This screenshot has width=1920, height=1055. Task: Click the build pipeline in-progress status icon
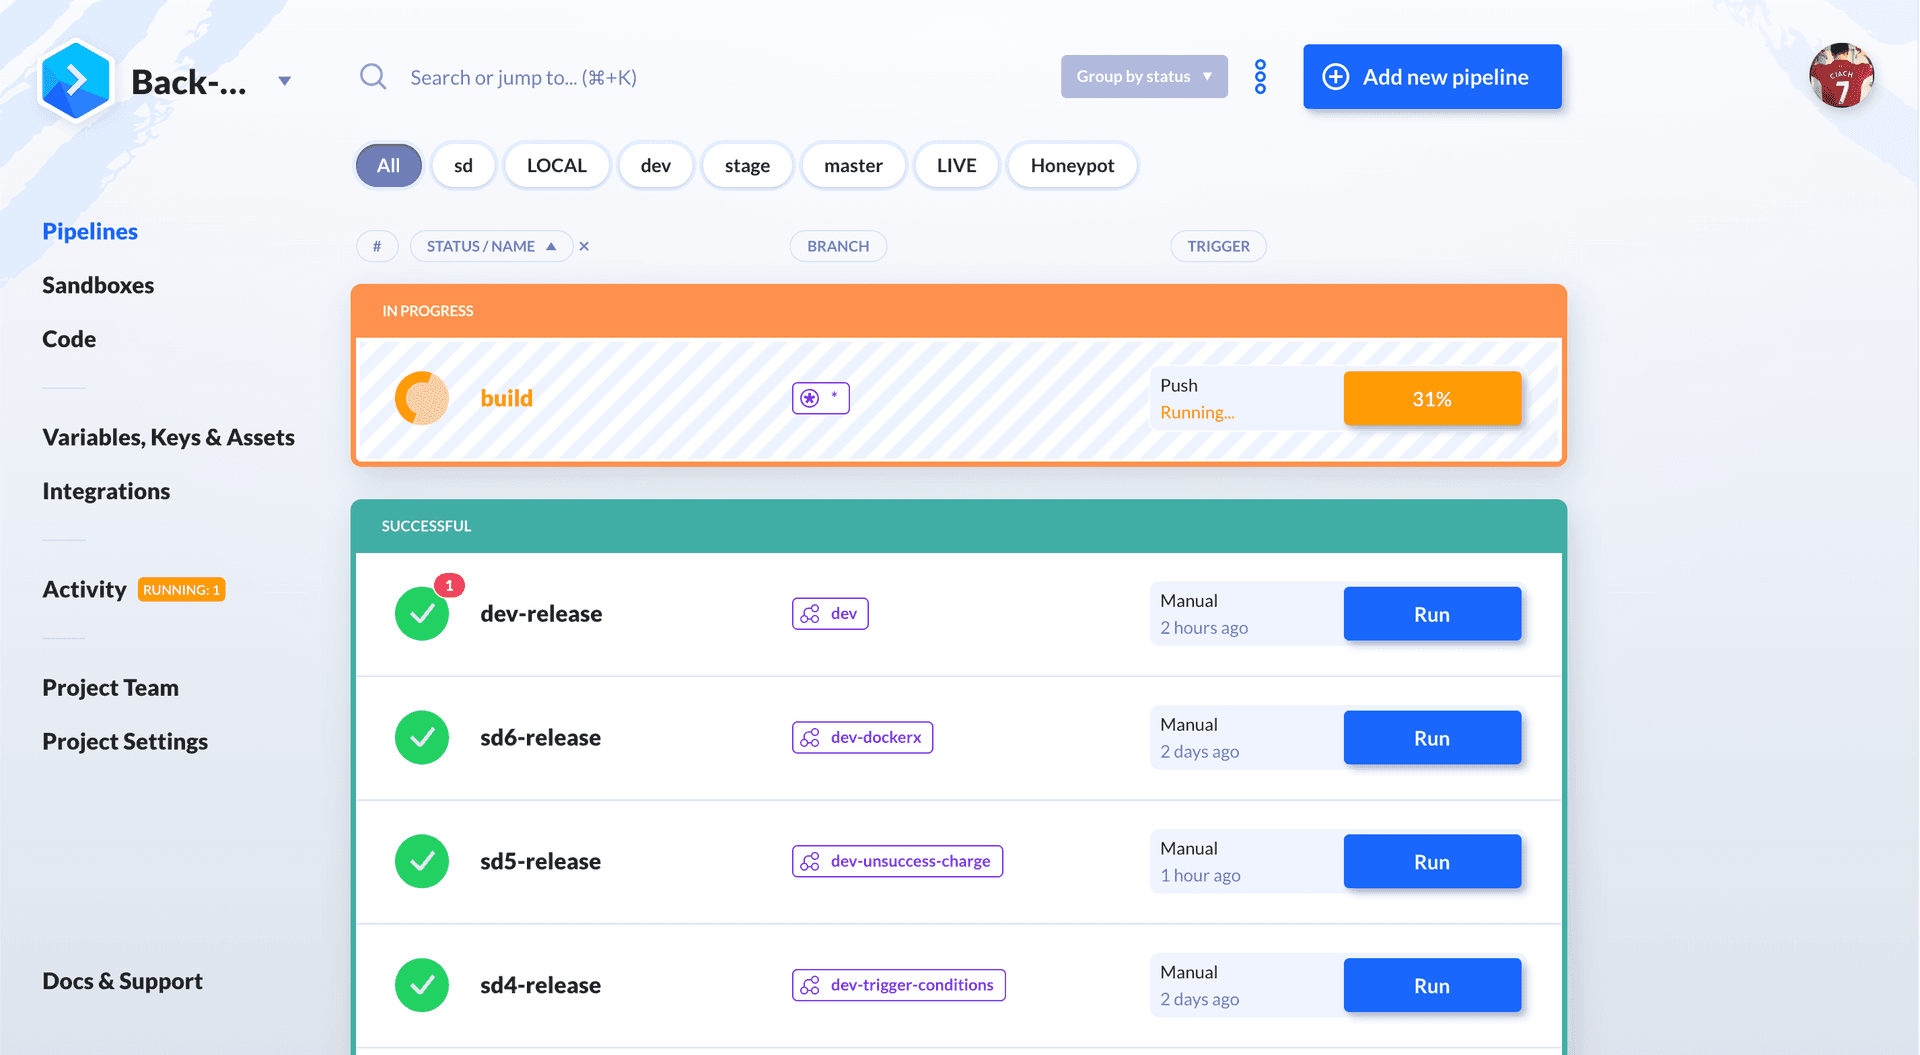click(422, 398)
